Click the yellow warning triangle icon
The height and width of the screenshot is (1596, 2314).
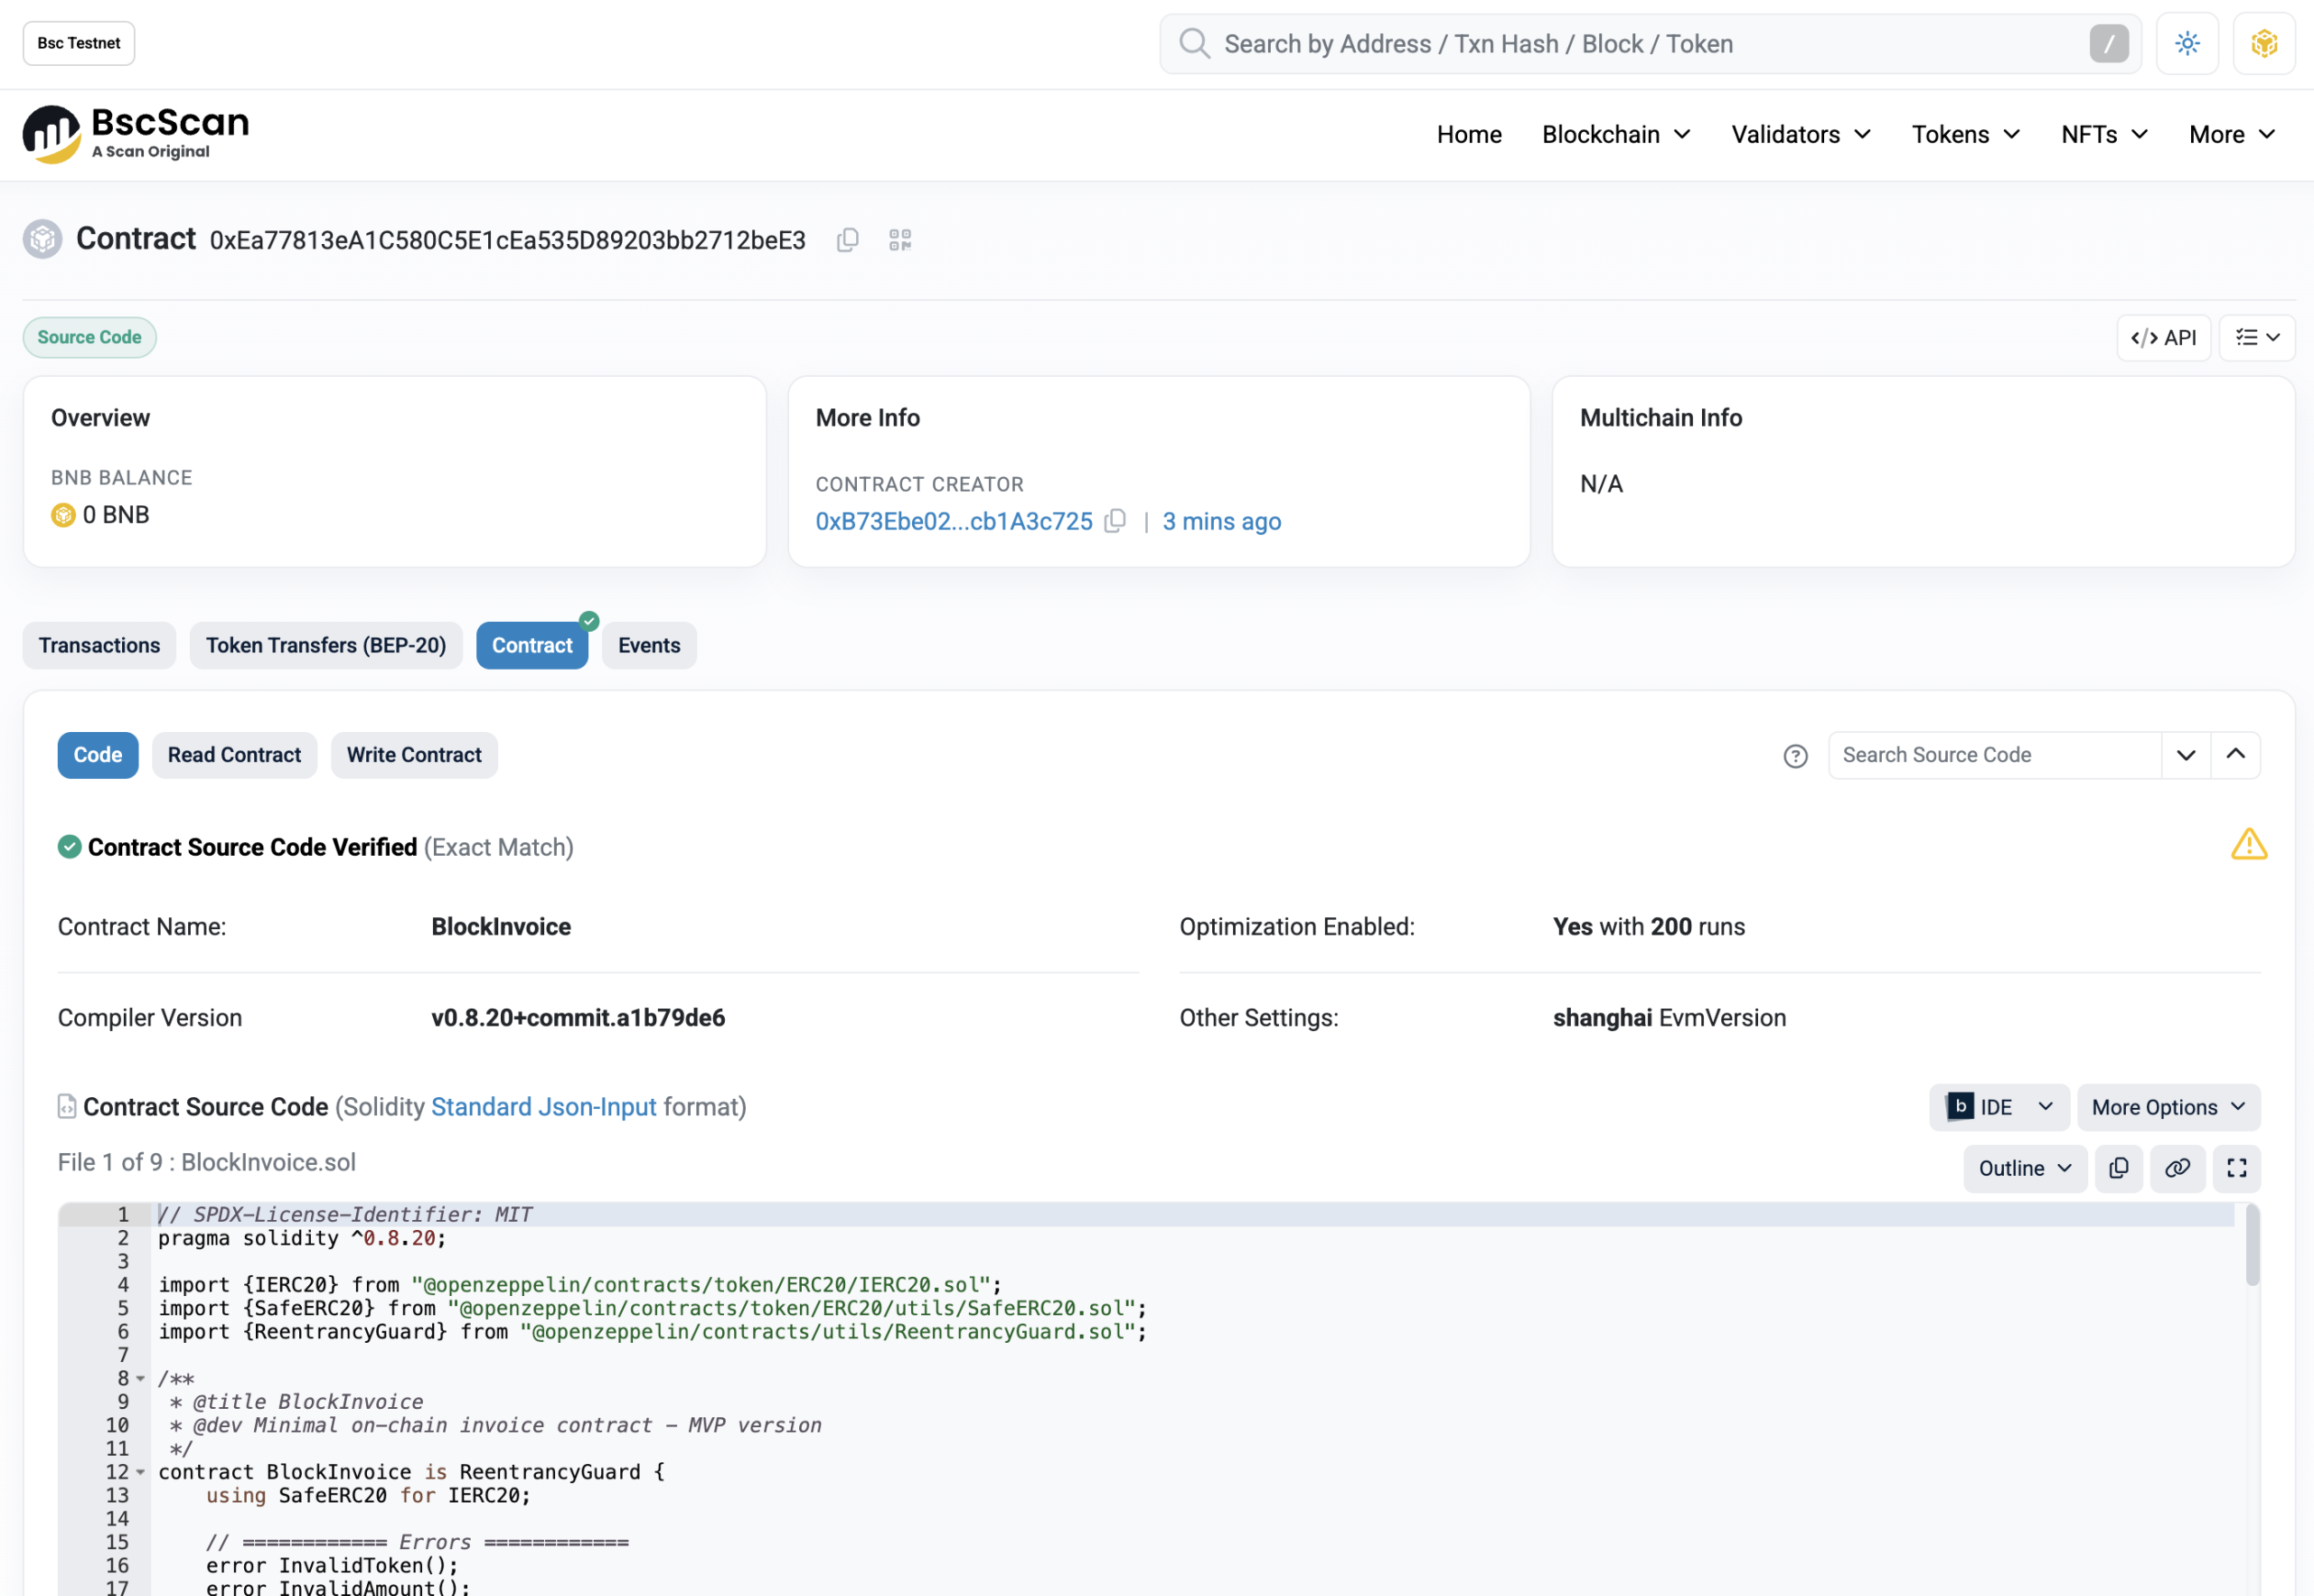click(x=2248, y=845)
